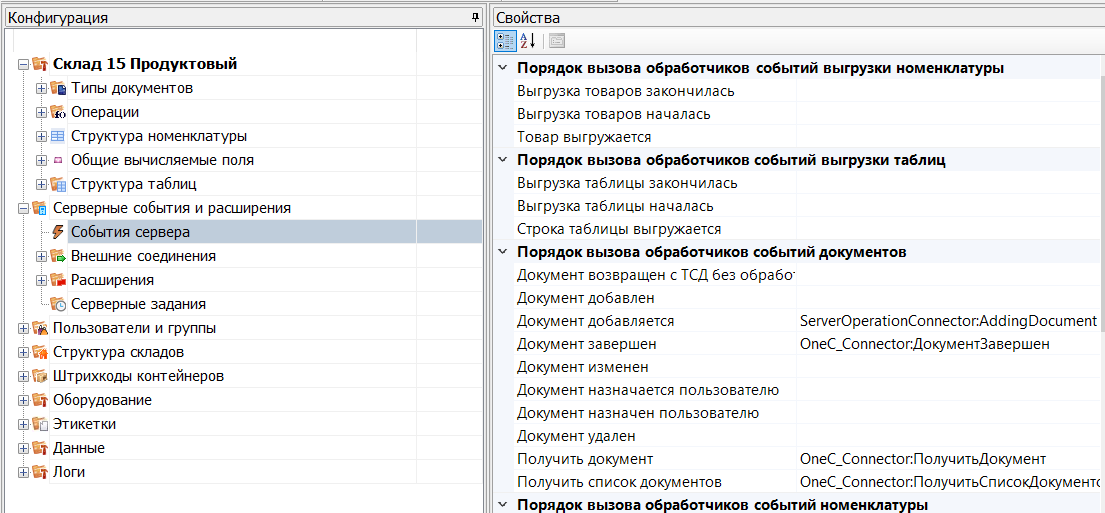Expand the Структура складов node
The image size is (1105, 513).
(x=23, y=352)
